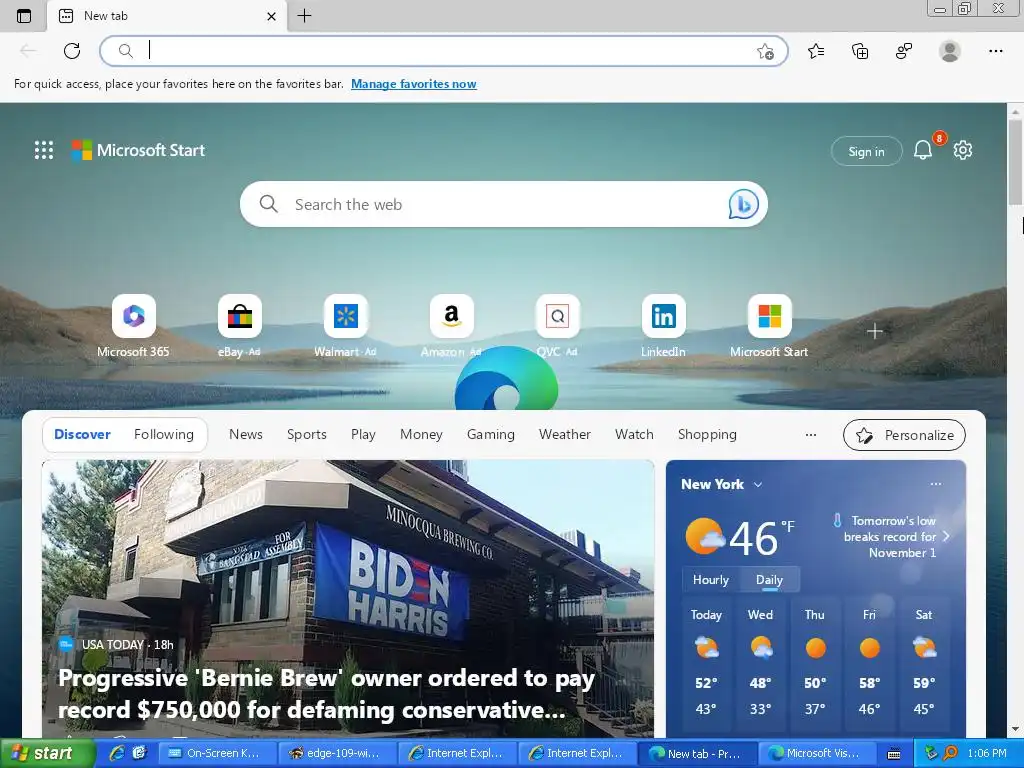
Task: Open the Sports category
Action: click(x=306, y=434)
